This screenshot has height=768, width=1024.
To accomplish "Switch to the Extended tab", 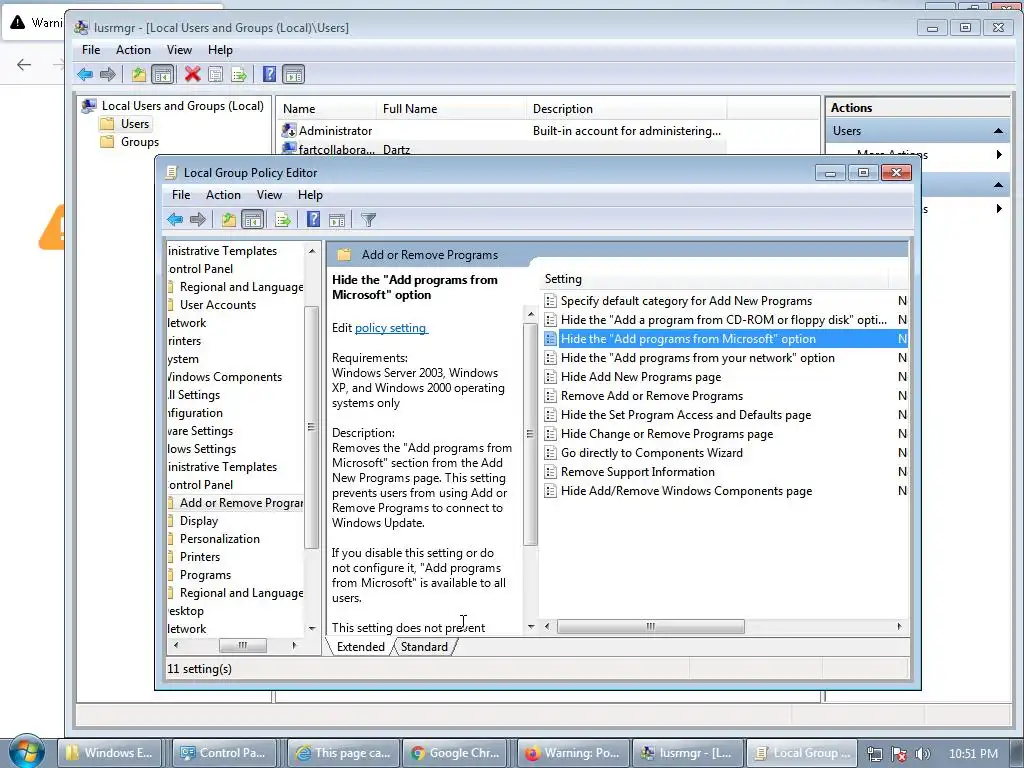I will pyautogui.click(x=360, y=647).
